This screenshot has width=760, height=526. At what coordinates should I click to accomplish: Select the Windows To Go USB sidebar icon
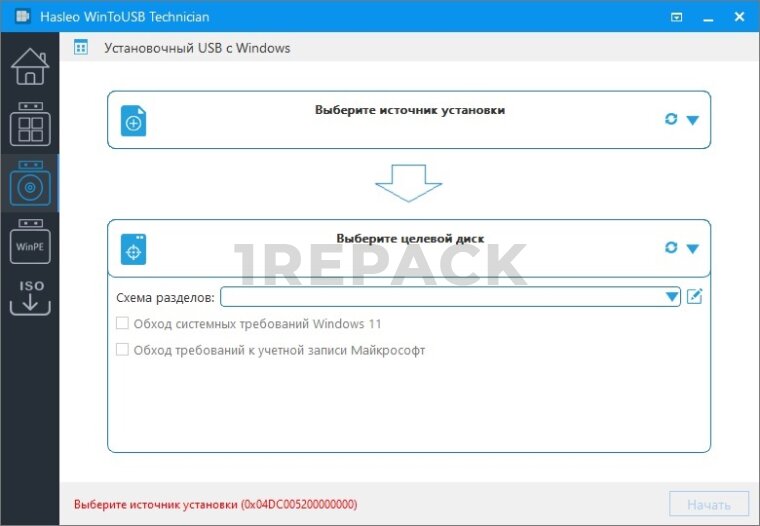point(30,124)
